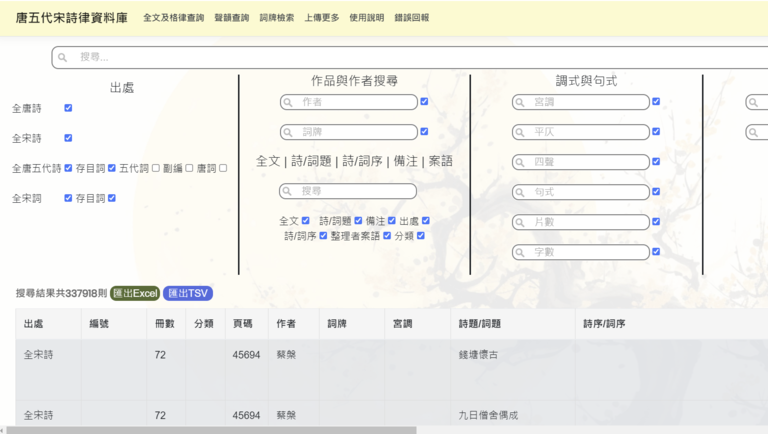Click the magnifier icon in the 句式 field
768x434 pixels.
pos(523,192)
